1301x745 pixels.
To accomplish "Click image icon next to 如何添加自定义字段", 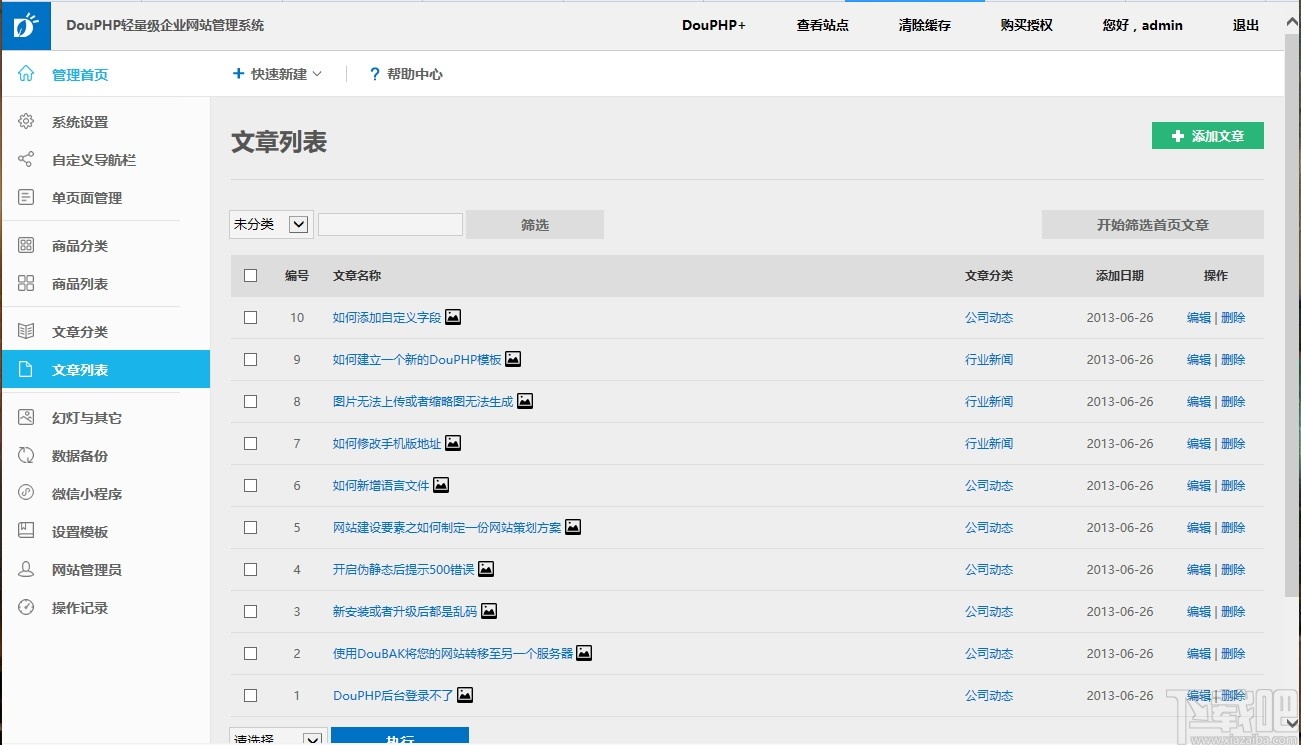I will (453, 317).
